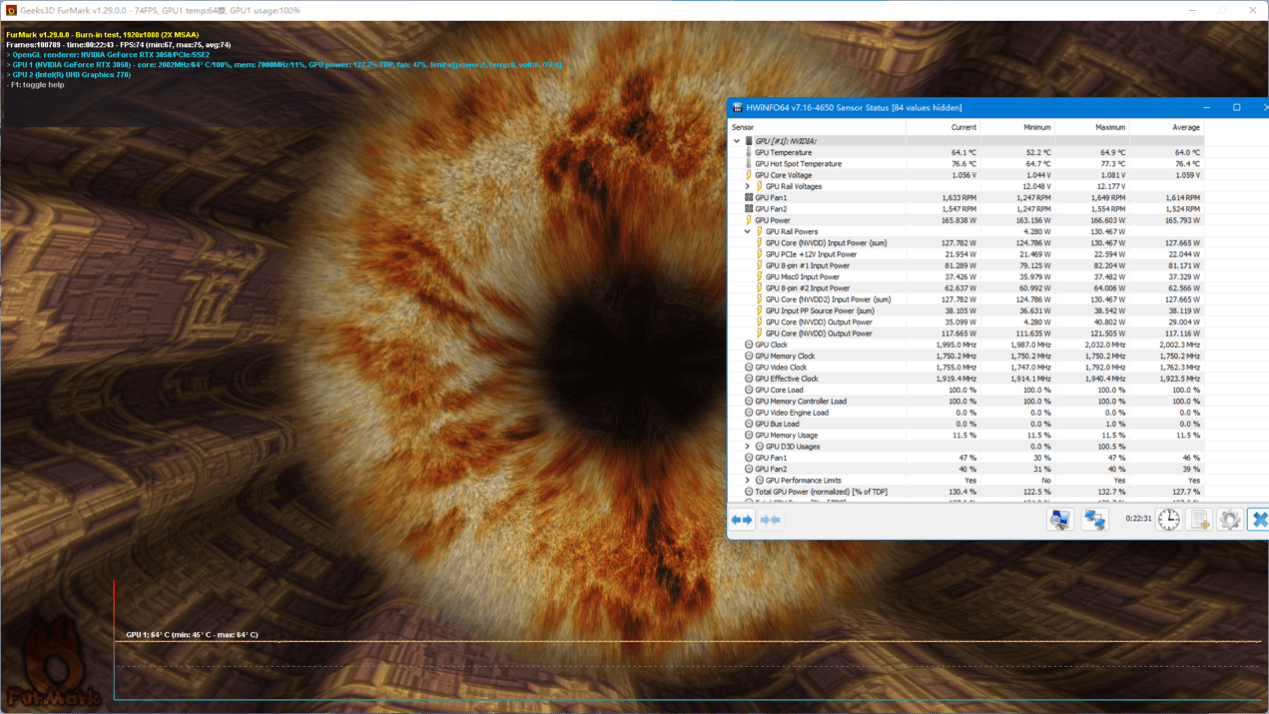Image resolution: width=1269 pixels, height=714 pixels.
Task: Click the remote sensor monitoring network icon
Action: pos(1094,519)
